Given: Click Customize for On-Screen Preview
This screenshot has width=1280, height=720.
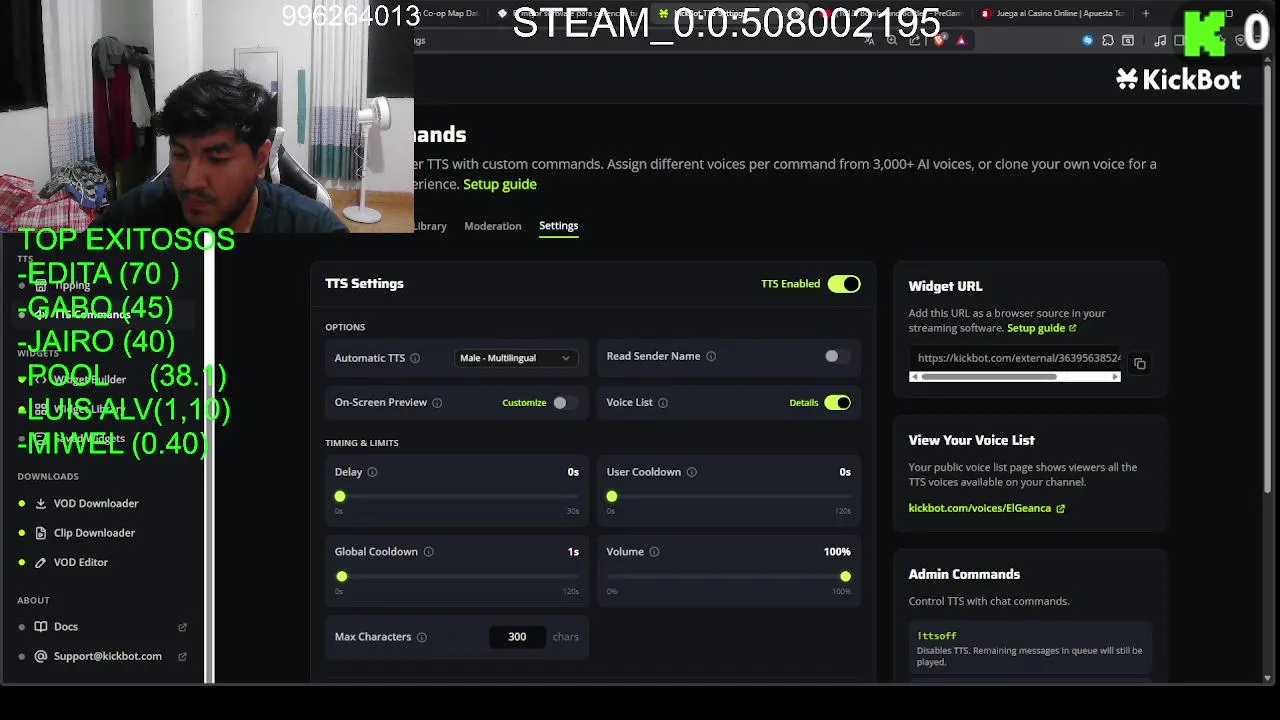Looking at the screenshot, I should (x=524, y=403).
